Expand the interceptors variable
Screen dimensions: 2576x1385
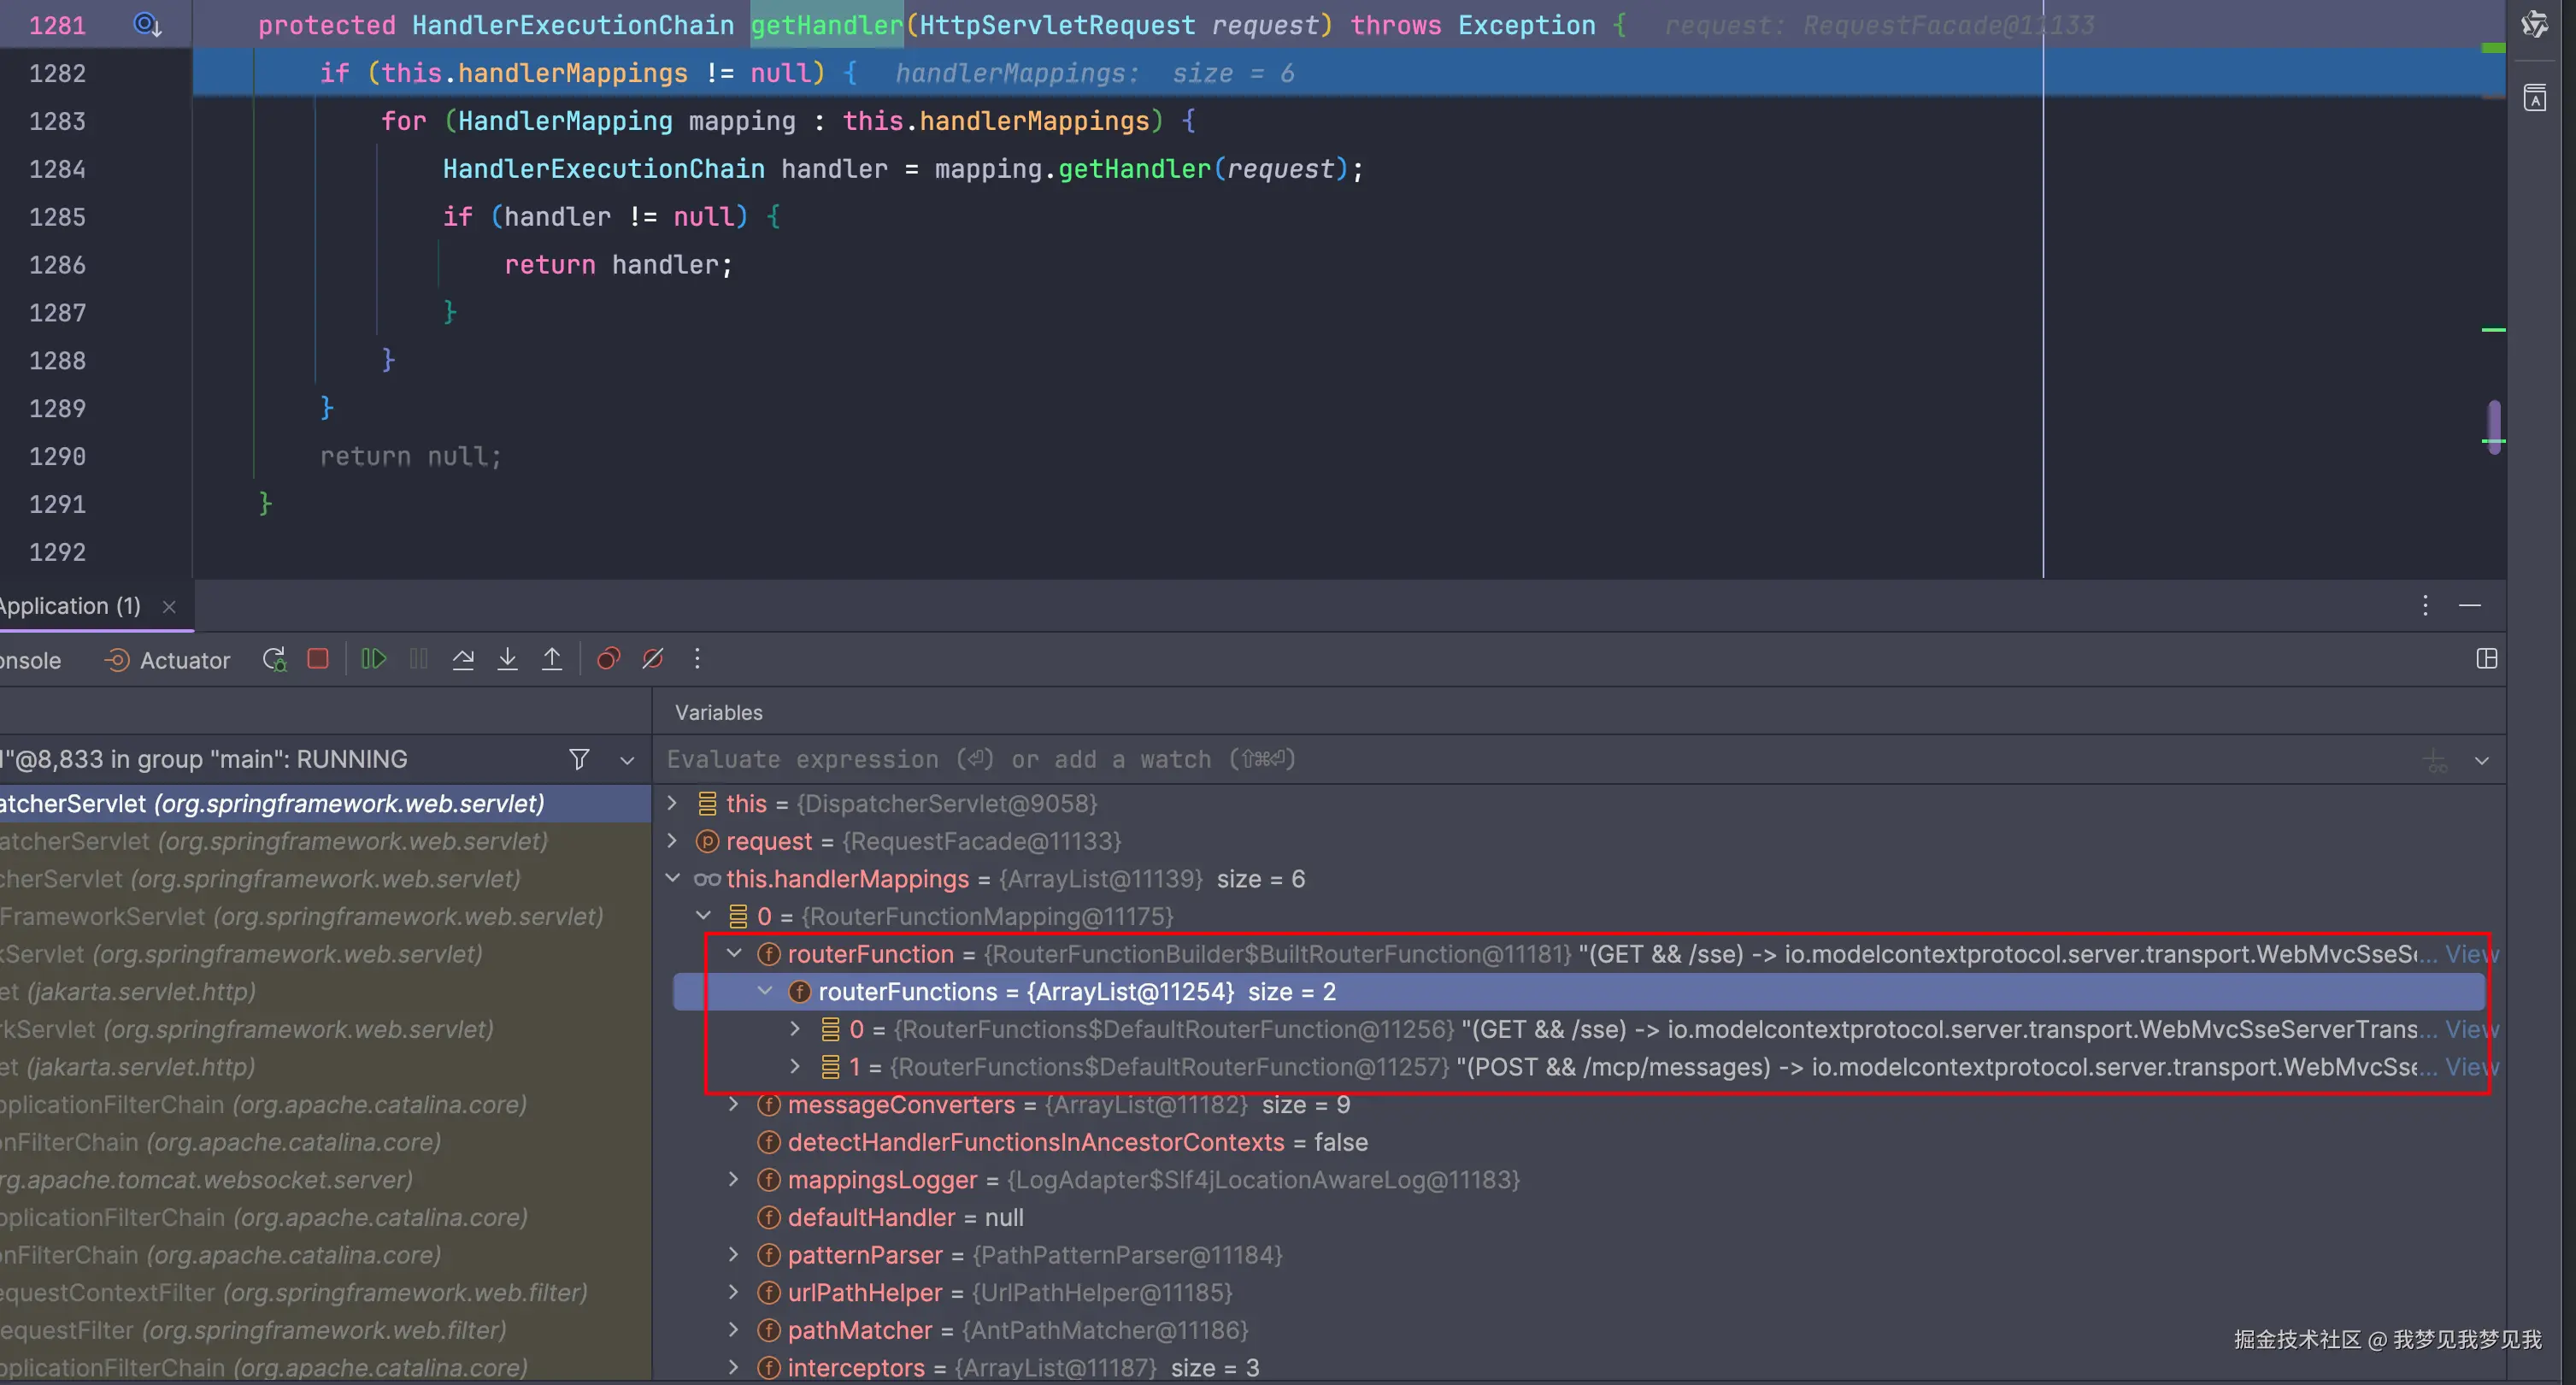click(x=734, y=1368)
